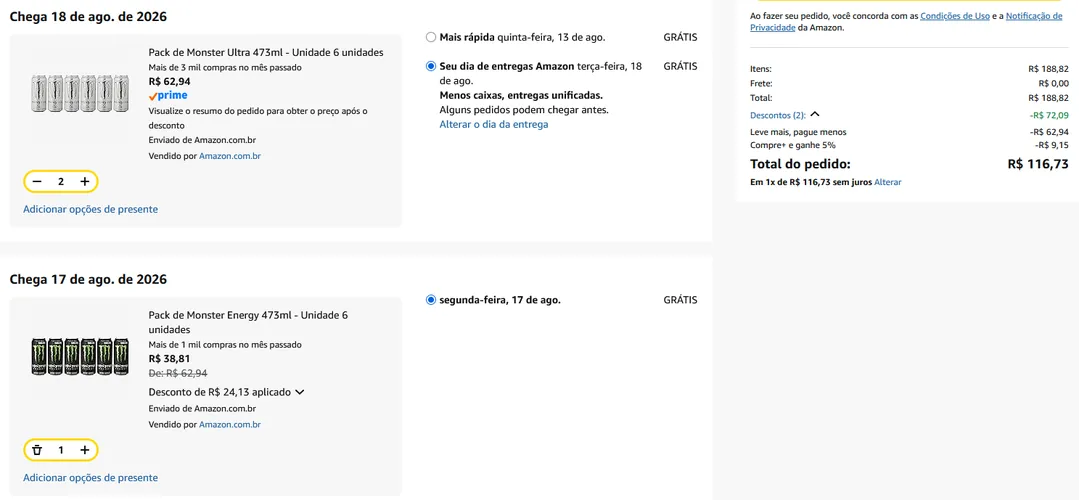This screenshot has width=1079, height=500.
Task: Open the Notificação de Privacidade link
Action: point(1034,16)
